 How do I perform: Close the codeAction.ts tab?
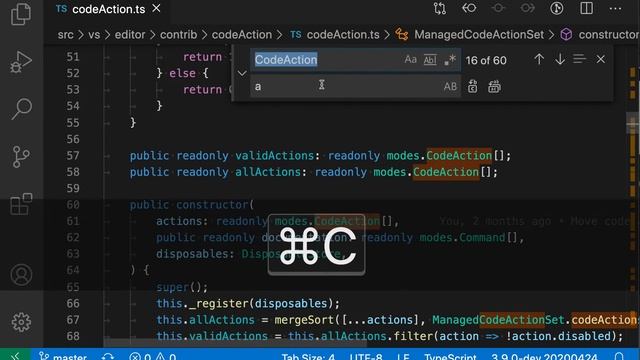156,8
